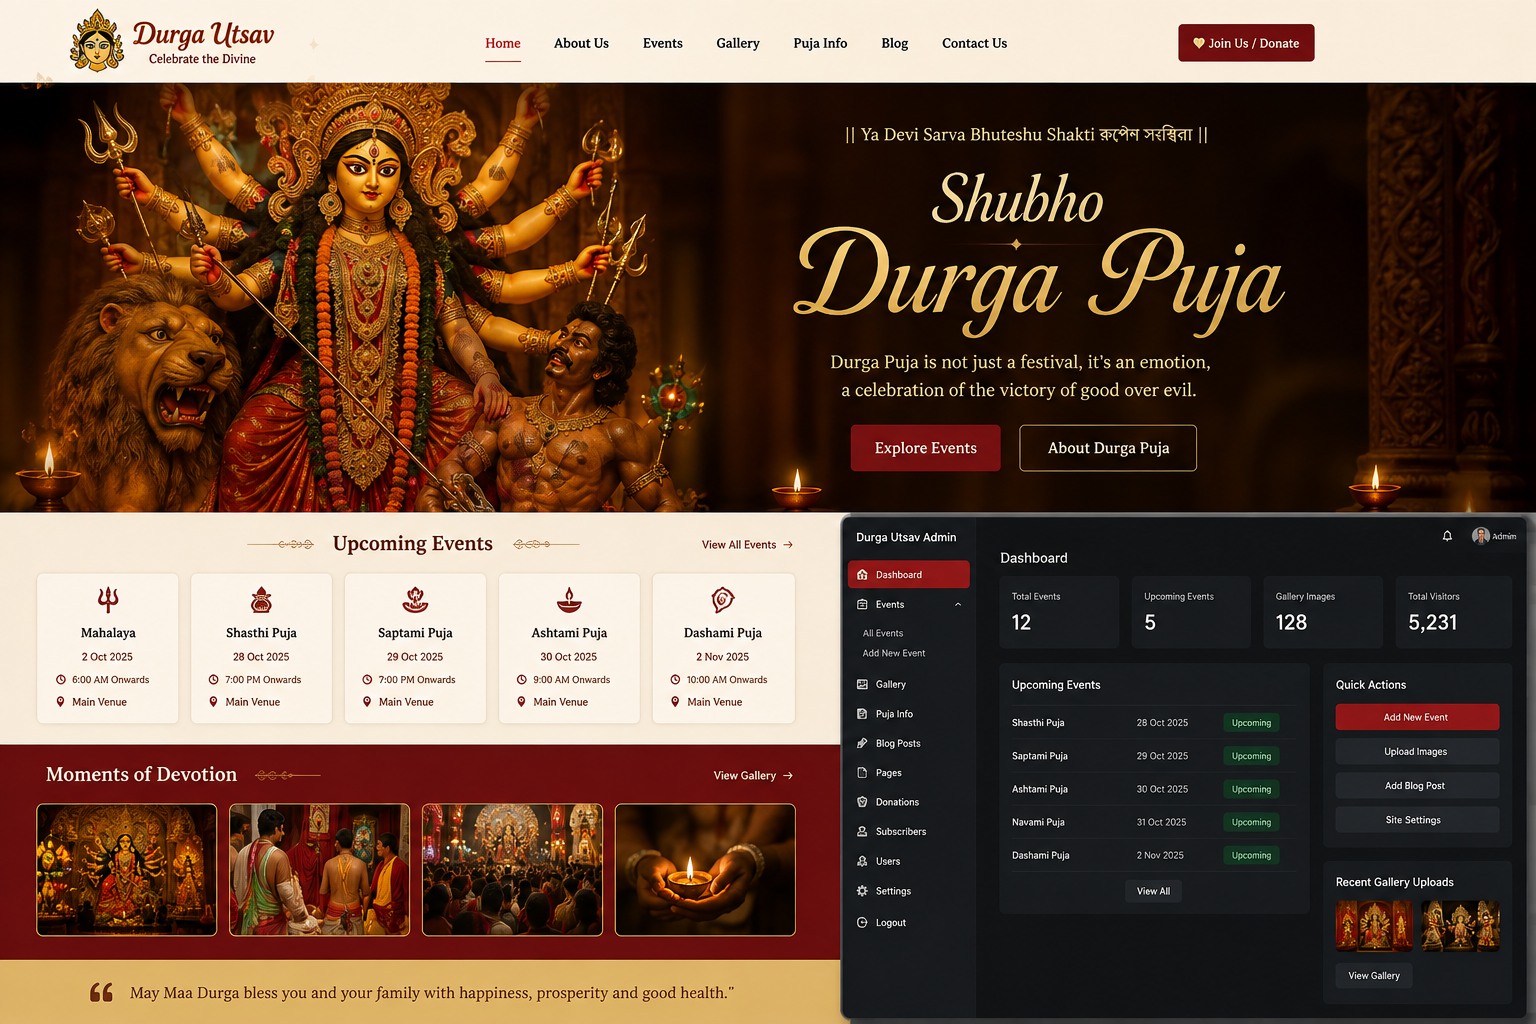Open the About Us nav item
Screen dimensions: 1536x1024
point(581,43)
